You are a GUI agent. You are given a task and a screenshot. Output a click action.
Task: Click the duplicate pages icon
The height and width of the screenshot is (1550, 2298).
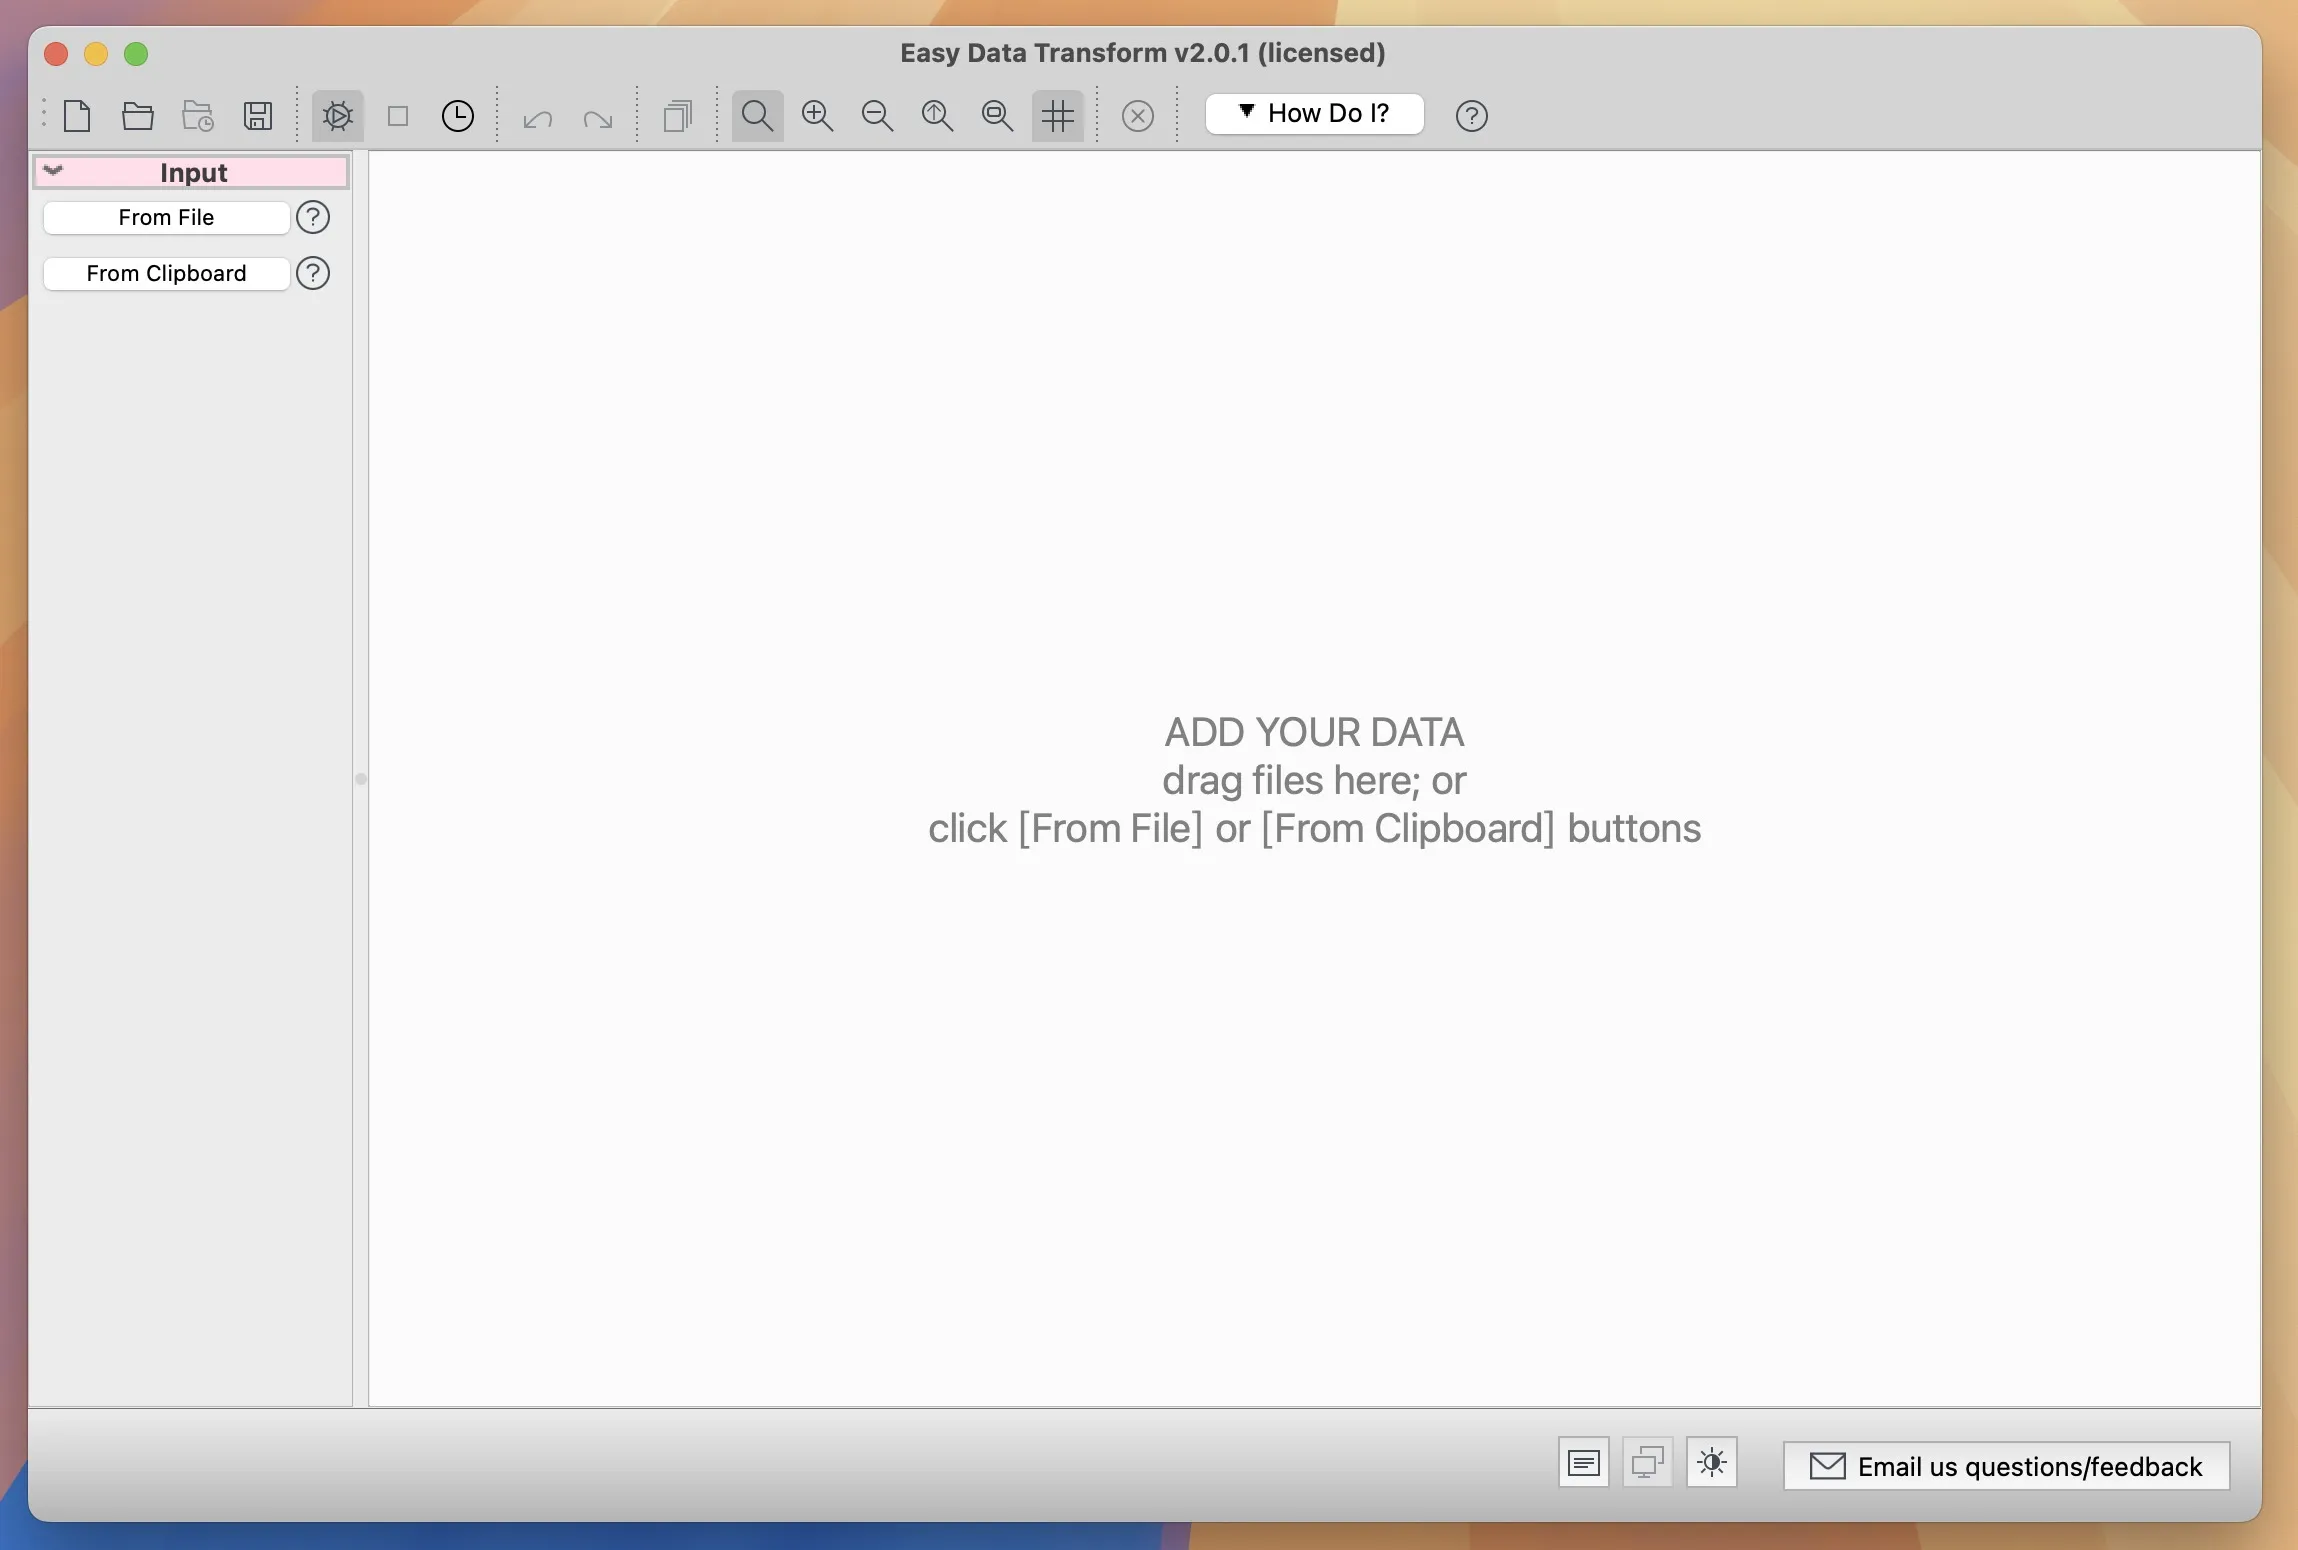click(678, 116)
